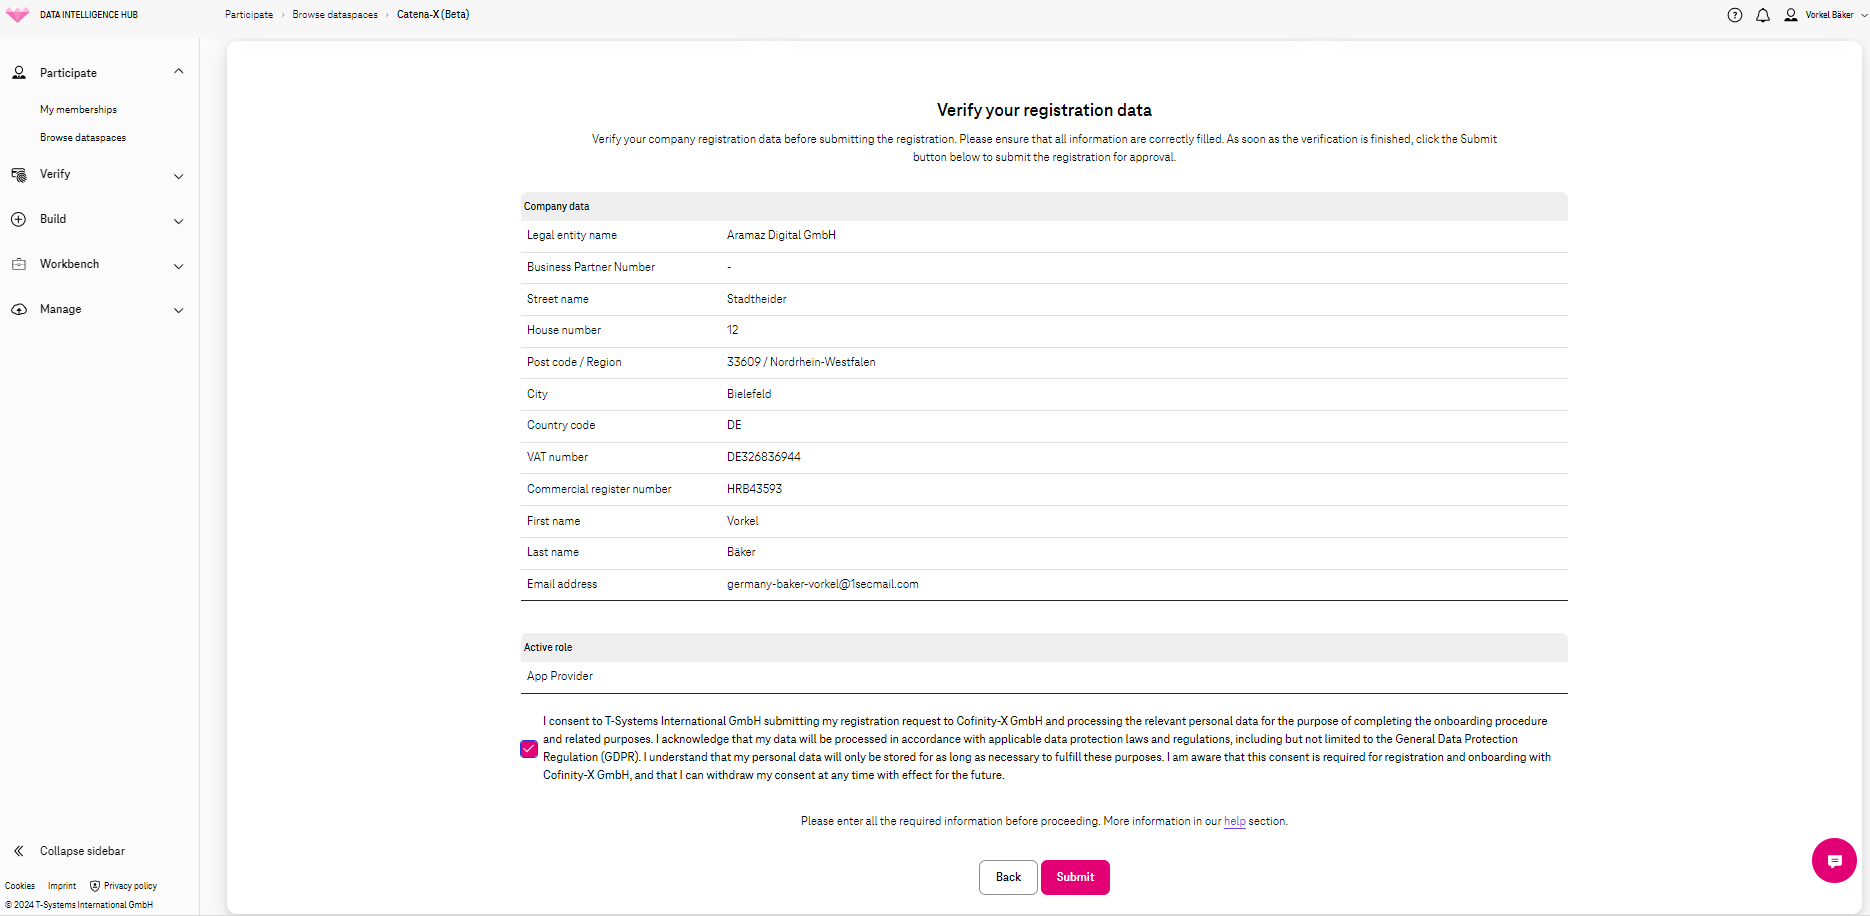Open the help question mark icon
Screen dimensions: 1870x916
point(1735,15)
